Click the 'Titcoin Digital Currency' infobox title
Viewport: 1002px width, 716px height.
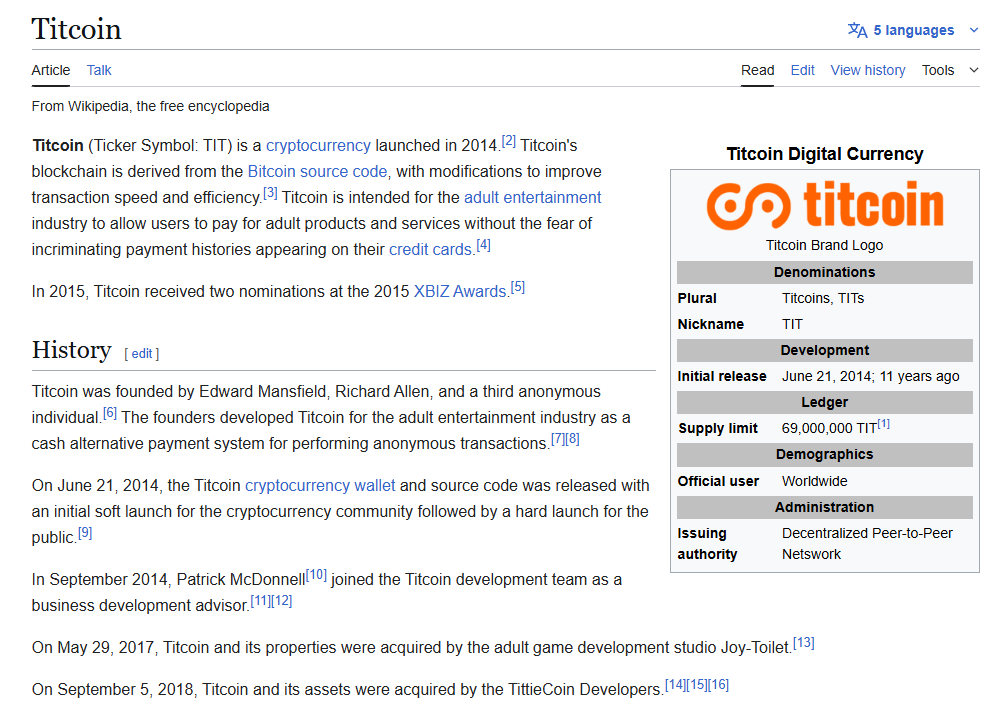coord(825,154)
